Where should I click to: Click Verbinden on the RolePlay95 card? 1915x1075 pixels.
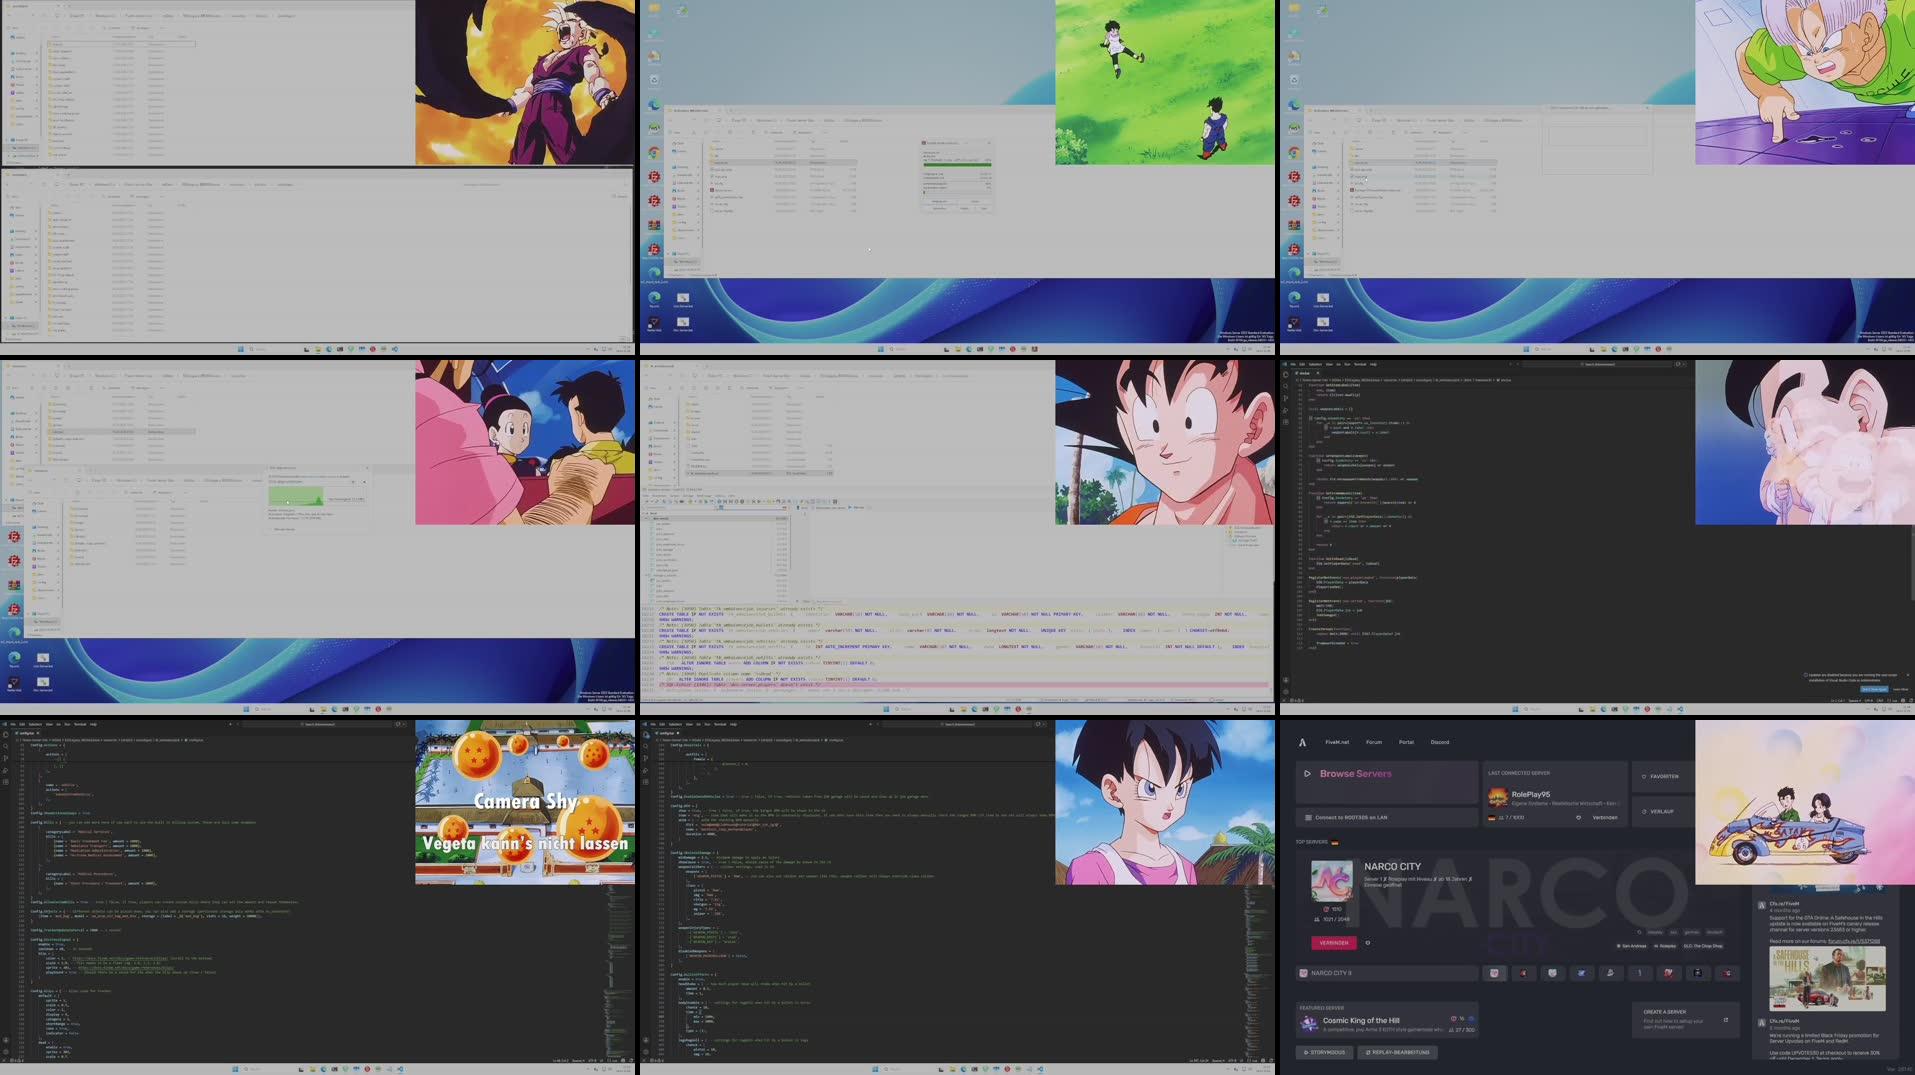click(1605, 817)
